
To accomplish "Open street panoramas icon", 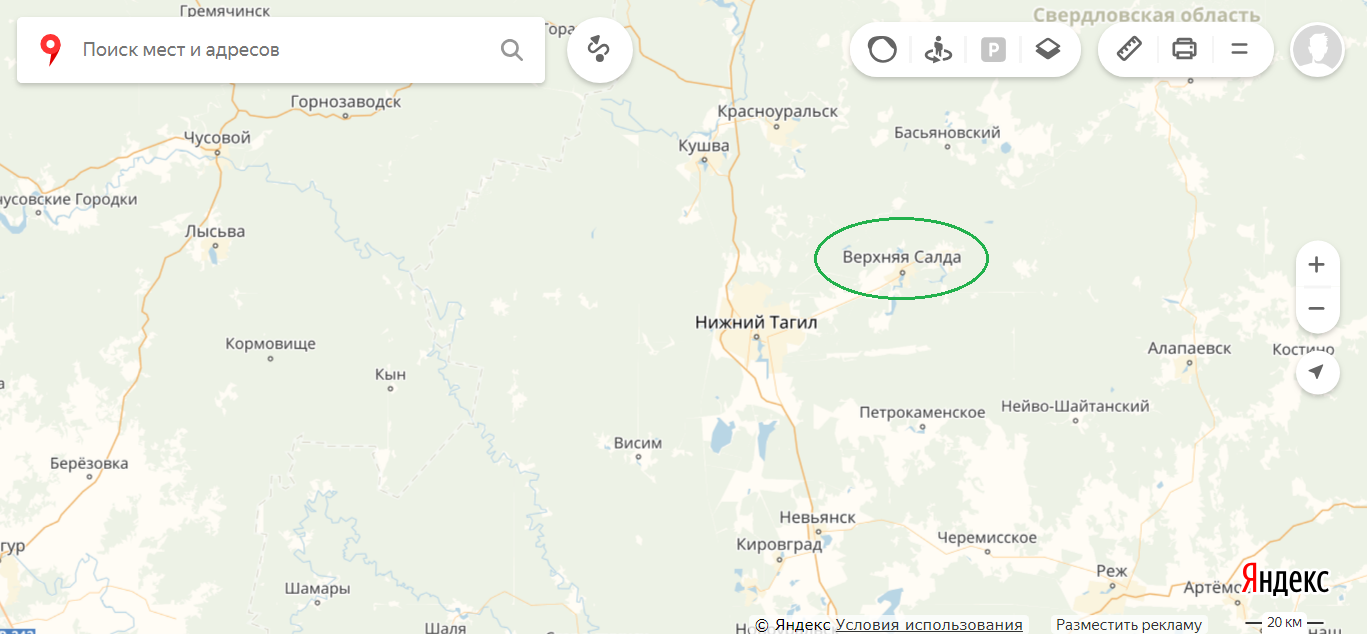I will 938,49.
